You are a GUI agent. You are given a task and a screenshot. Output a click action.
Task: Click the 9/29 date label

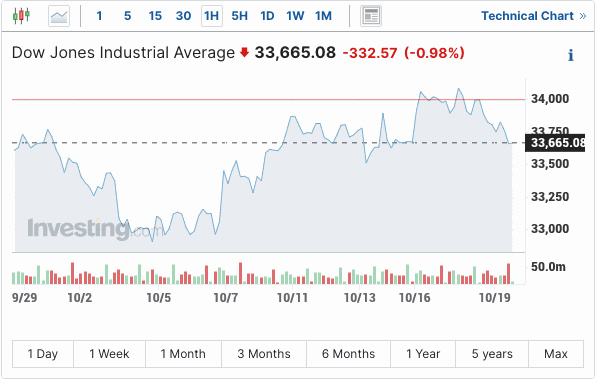coord(25,297)
